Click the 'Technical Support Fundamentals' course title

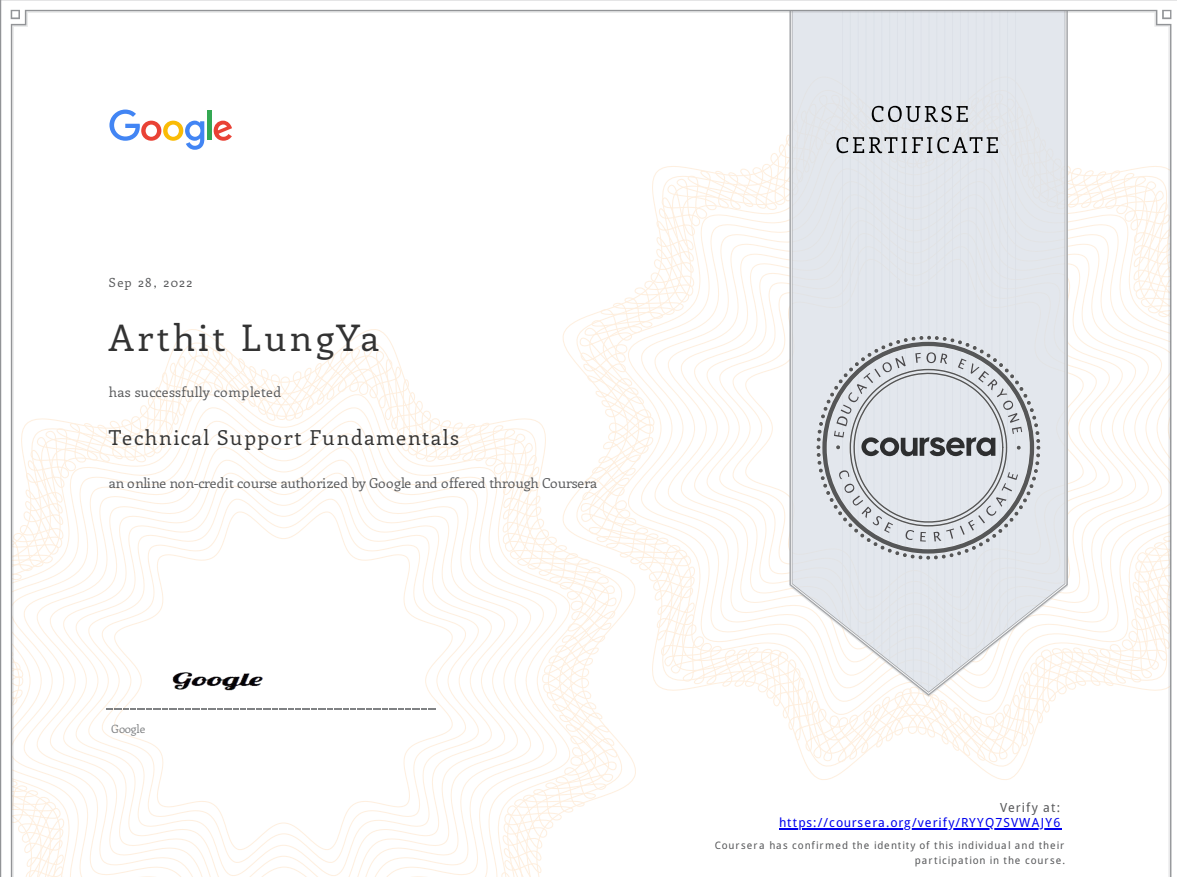point(284,438)
